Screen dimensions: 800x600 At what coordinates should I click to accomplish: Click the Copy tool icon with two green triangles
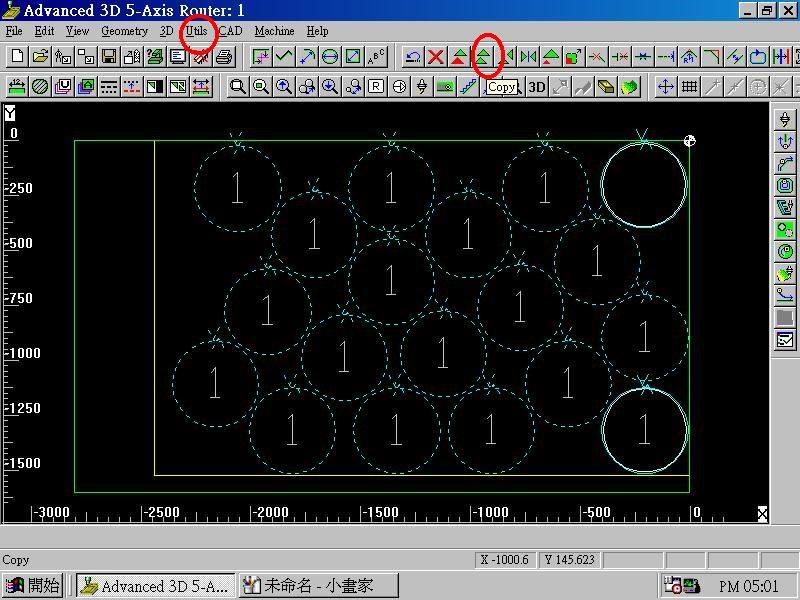[482, 56]
